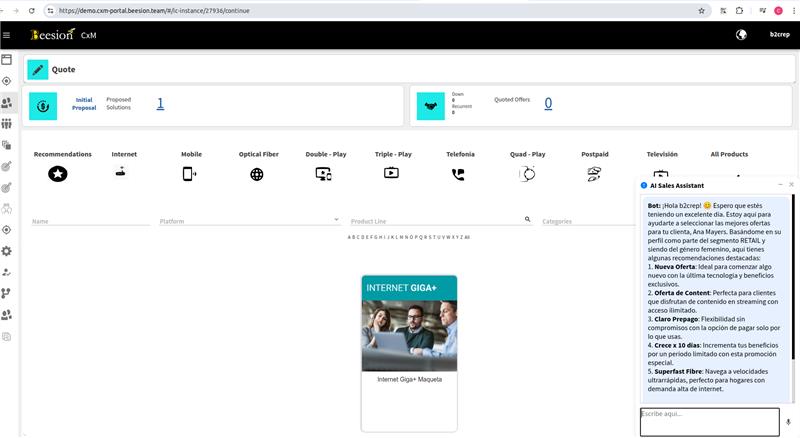800x438 pixels.
Task: Select the Triple - Play category icon
Action: [x=391, y=173]
